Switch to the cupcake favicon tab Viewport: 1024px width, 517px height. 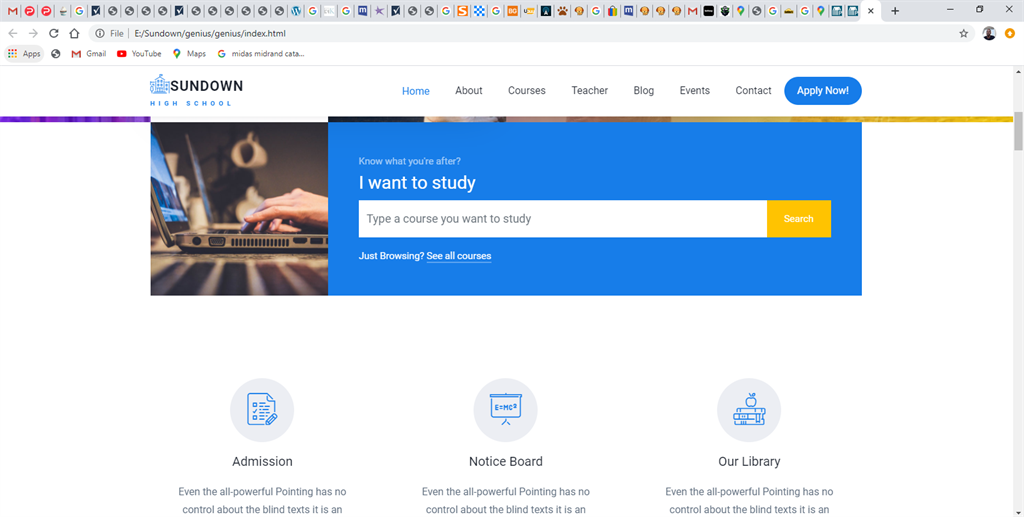63,10
